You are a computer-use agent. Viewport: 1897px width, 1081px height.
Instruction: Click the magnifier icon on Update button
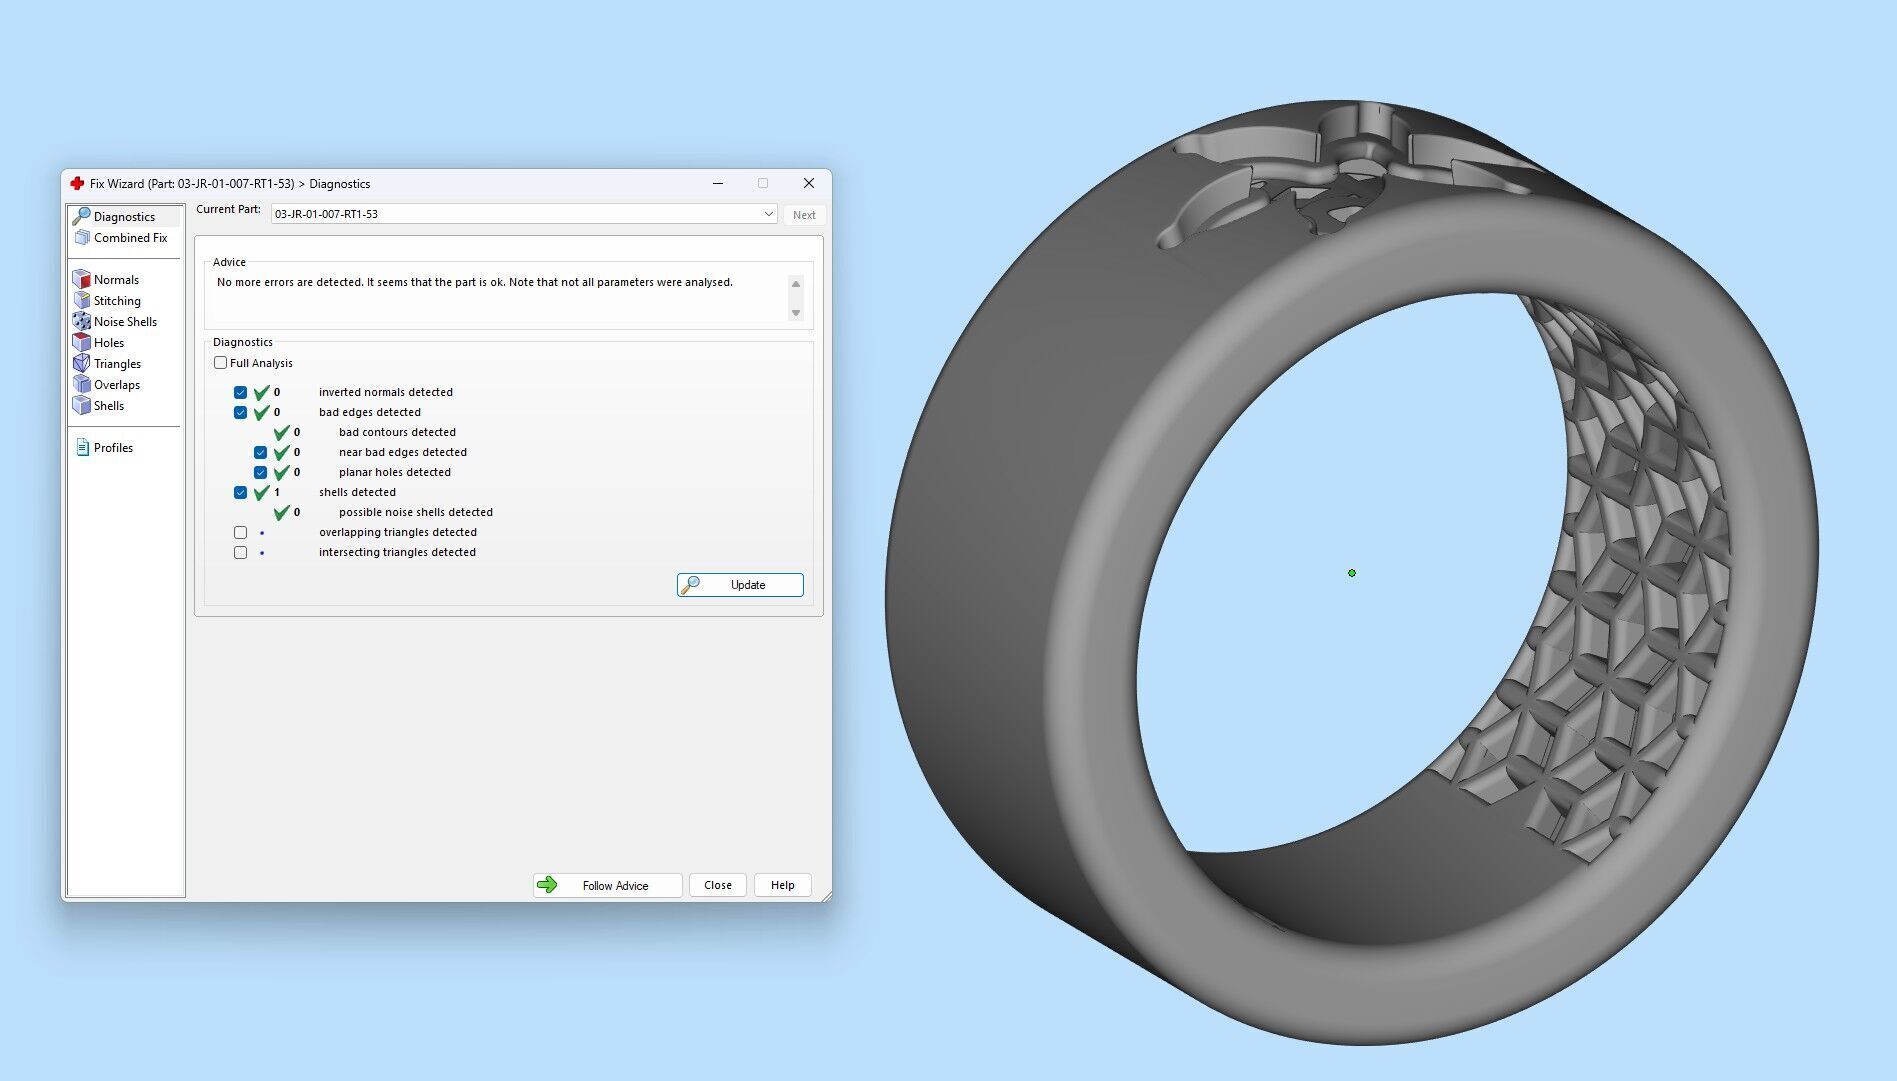pyautogui.click(x=690, y=585)
